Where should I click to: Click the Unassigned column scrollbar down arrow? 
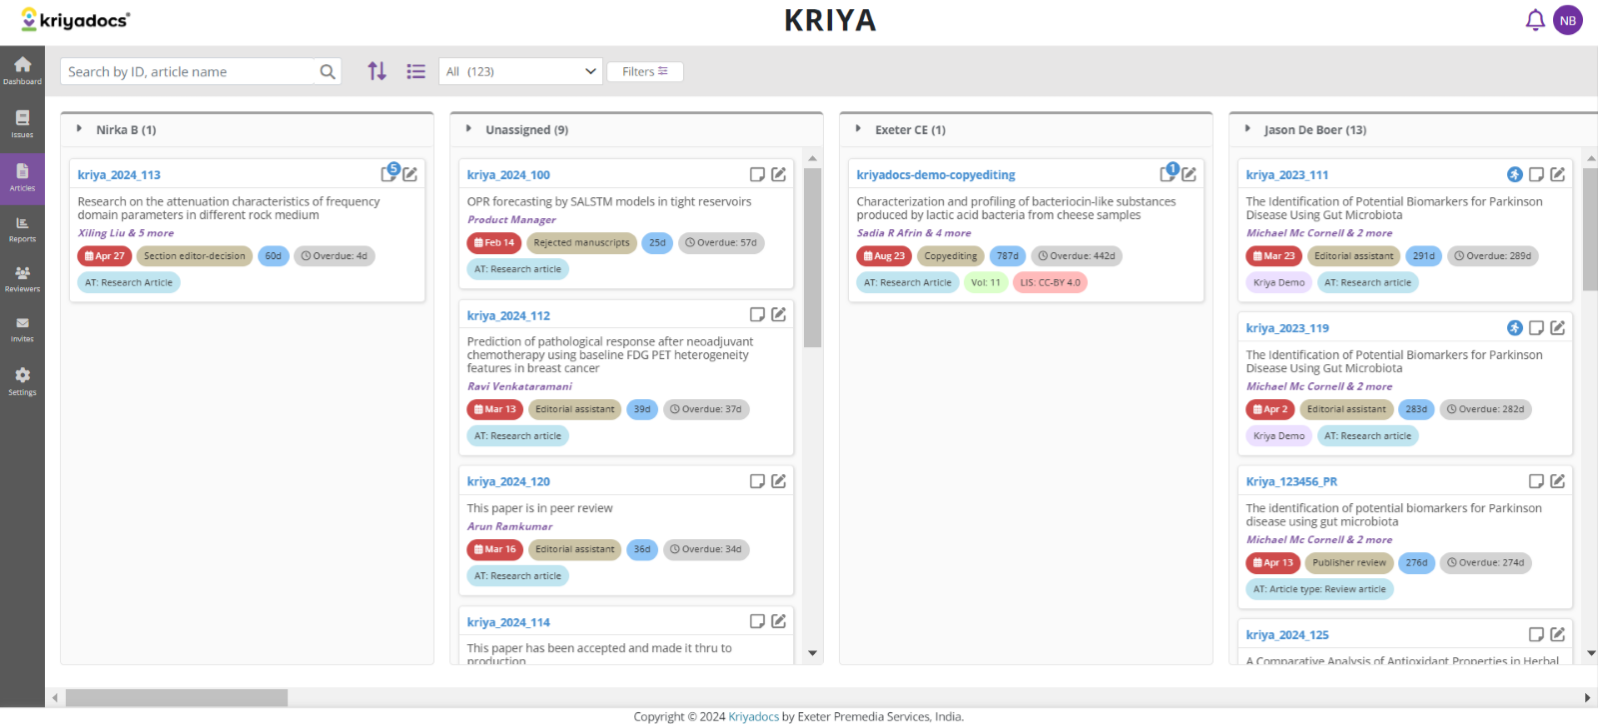coord(812,653)
